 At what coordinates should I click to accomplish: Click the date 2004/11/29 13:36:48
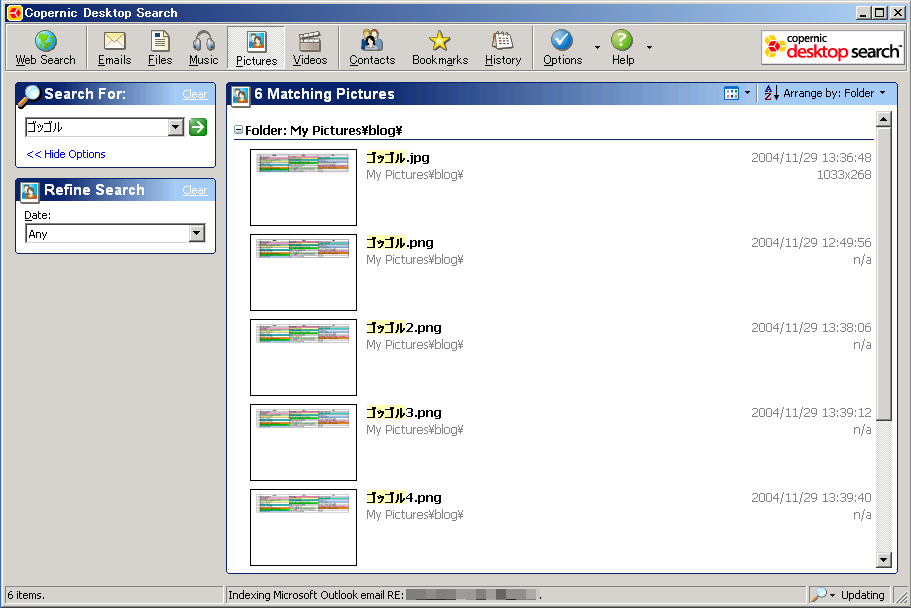pyautogui.click(x=811, y=158)
